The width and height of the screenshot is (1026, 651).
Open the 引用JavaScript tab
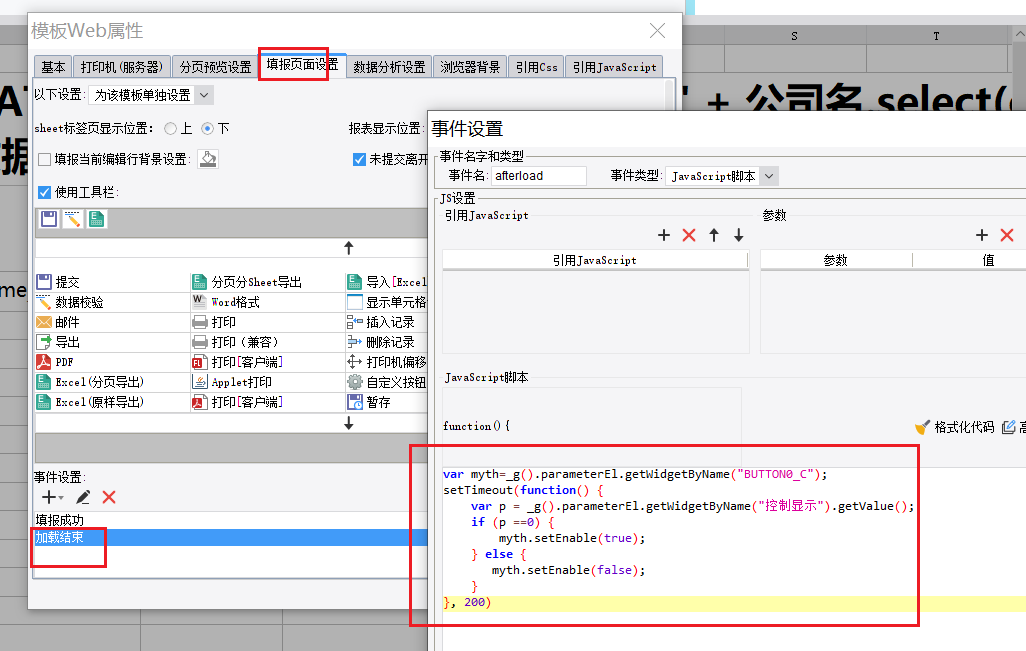(614, 67)
